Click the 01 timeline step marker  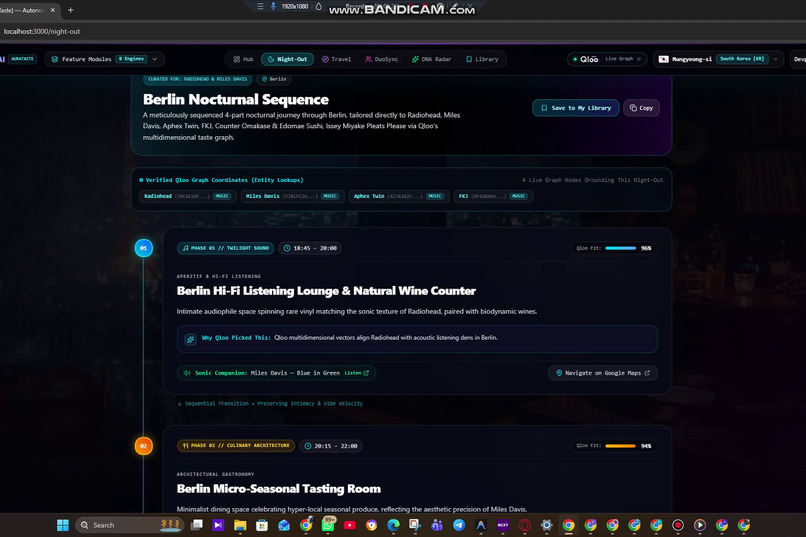pyautogui.click(x=143, y=248)
